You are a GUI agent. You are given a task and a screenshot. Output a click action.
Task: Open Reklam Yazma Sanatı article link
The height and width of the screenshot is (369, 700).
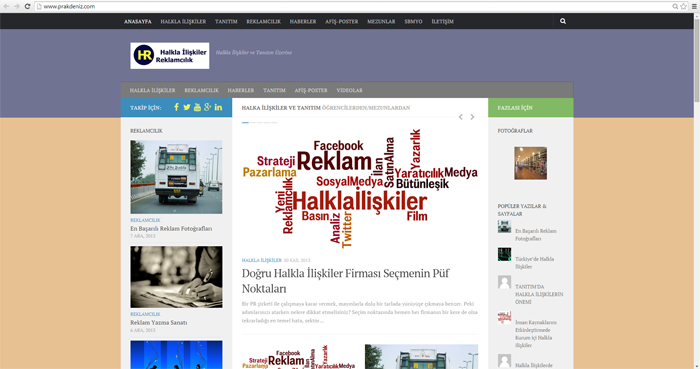point(158,322)
